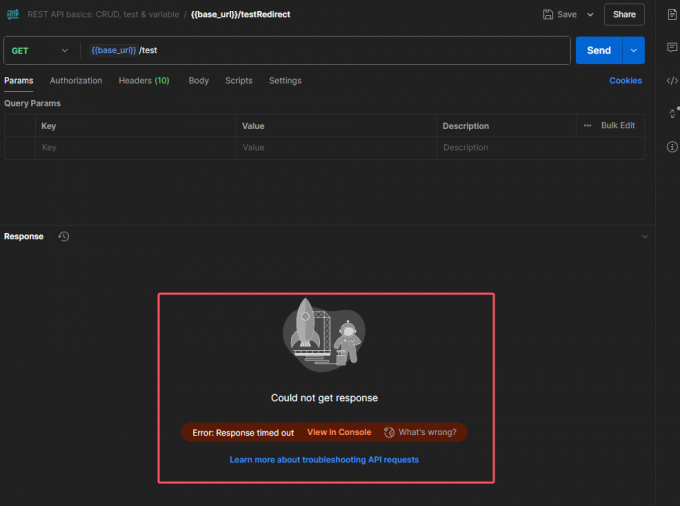The image size is (680, 506).
Task: Switch to the Authorization tab
Action: (76, 81)
